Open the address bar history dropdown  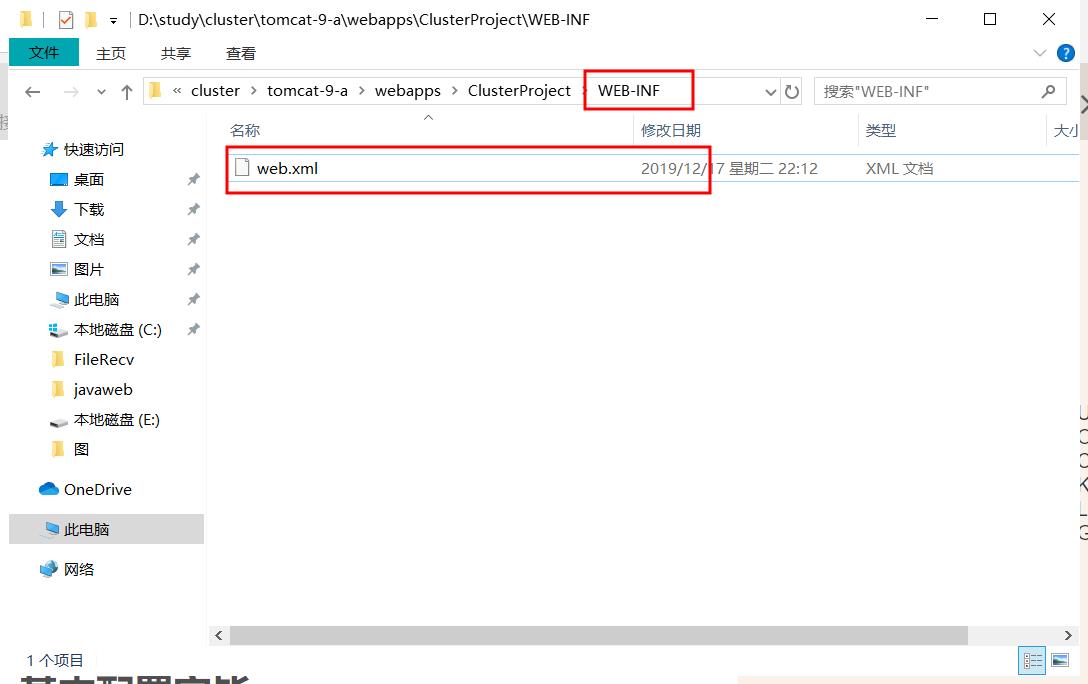[770, 92]
